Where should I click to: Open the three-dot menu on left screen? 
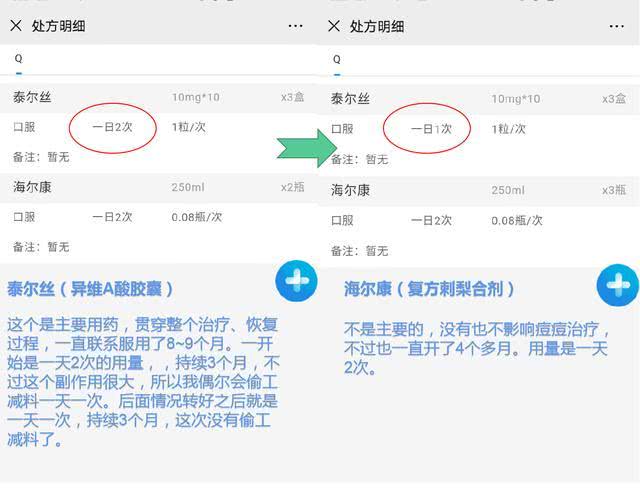point(295,26)
